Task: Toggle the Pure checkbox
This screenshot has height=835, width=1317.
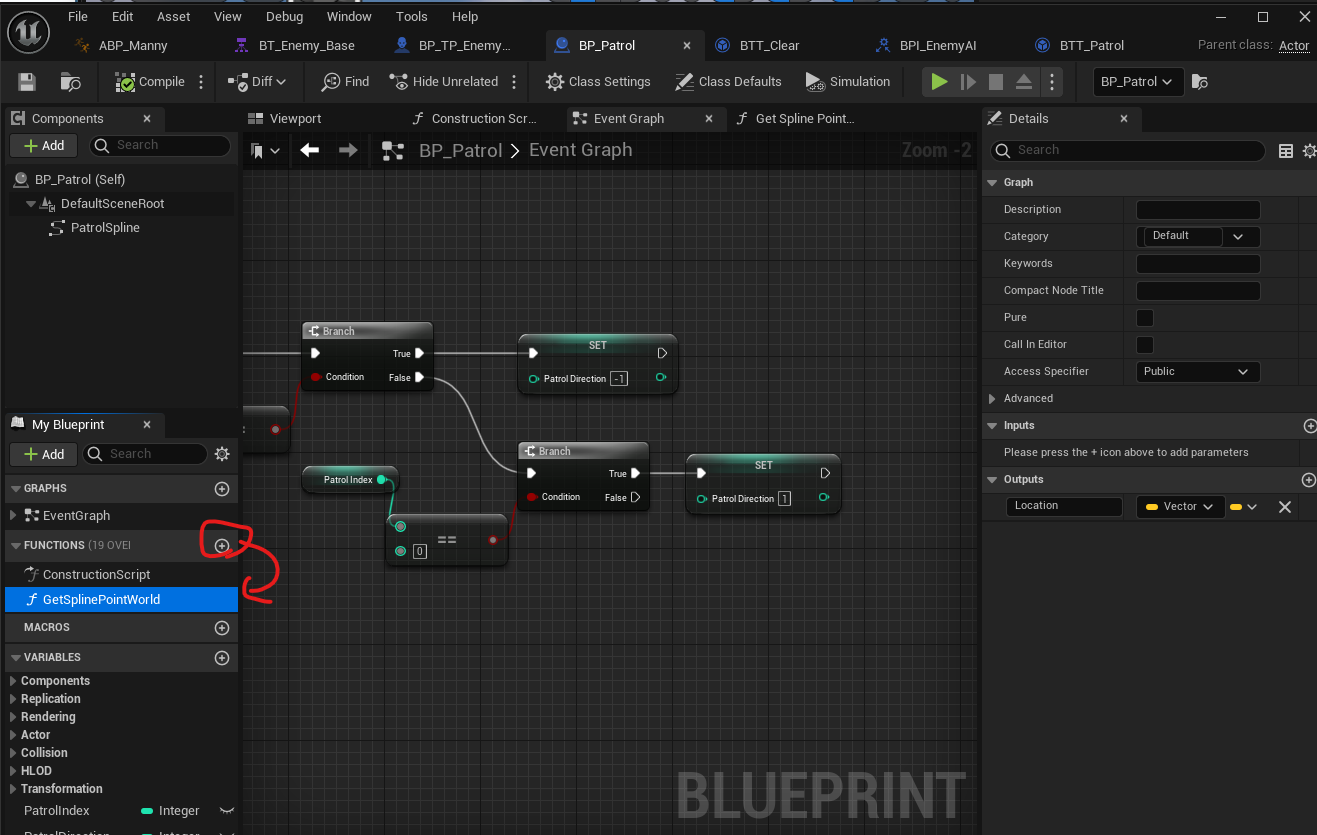Action: point(1145,317)
